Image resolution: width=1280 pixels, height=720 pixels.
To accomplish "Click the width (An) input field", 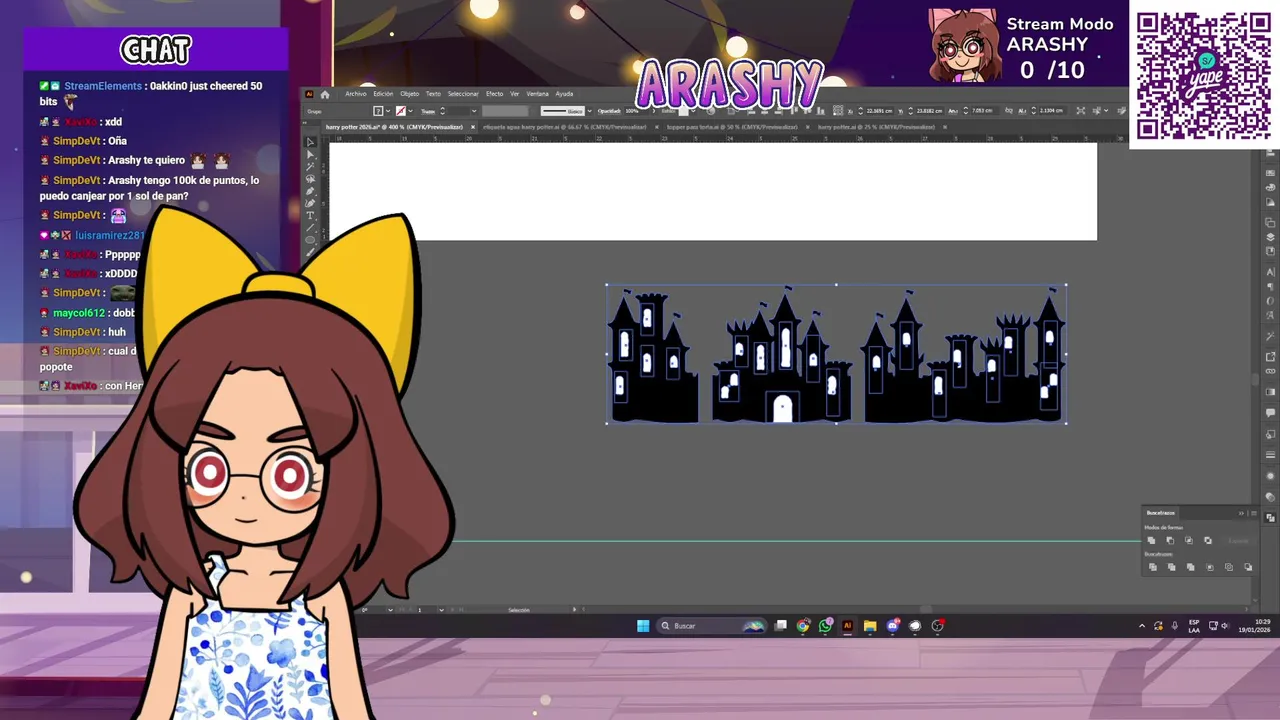I will click(x=984, y=110).
